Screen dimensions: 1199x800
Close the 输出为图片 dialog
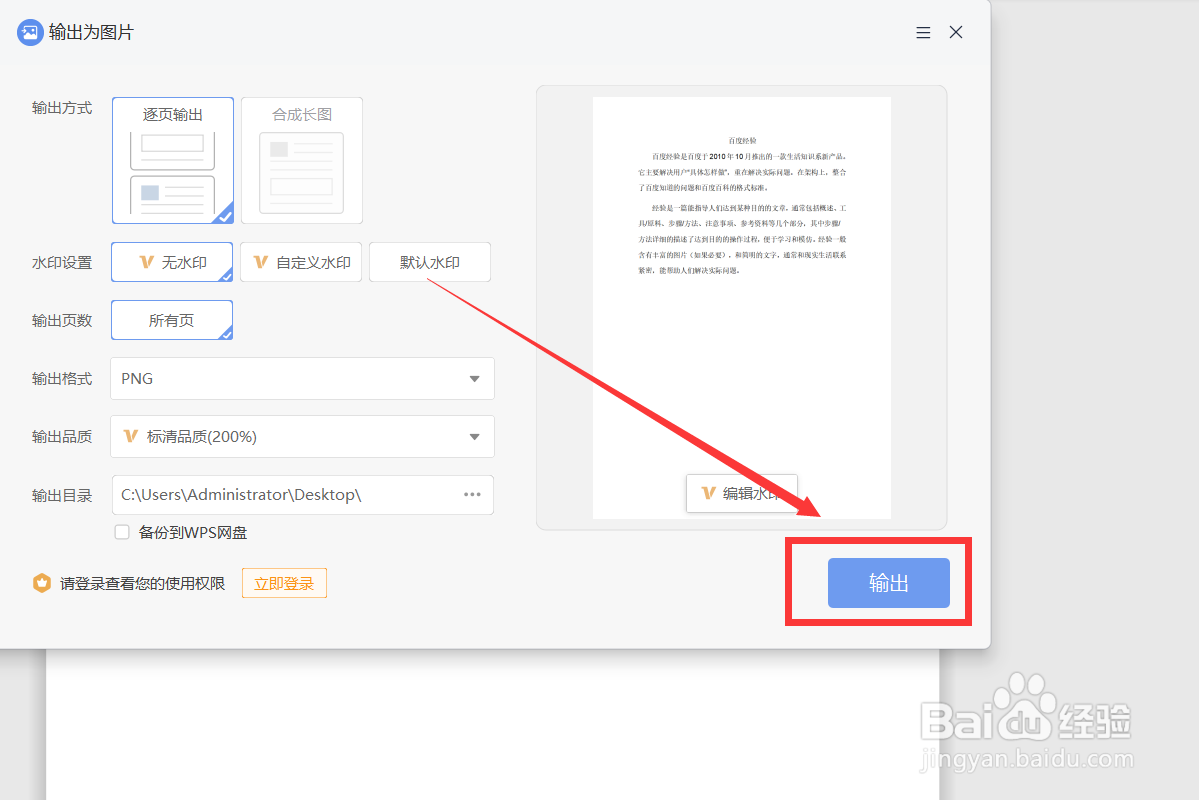click(956, 32)
